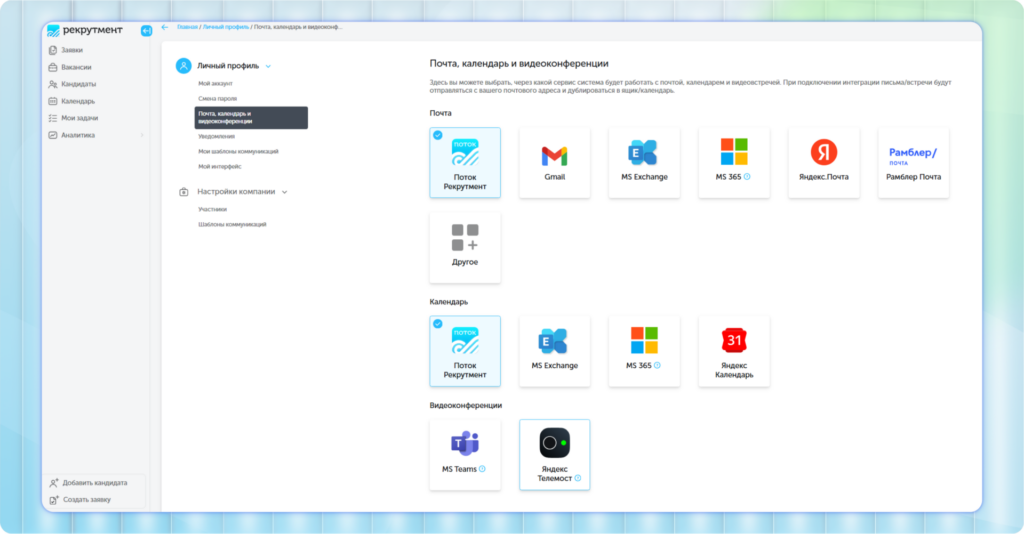Click the Настройки компании building icon
The width and height of the screenshot is (1024, 534).
click(x=184, y=192)
